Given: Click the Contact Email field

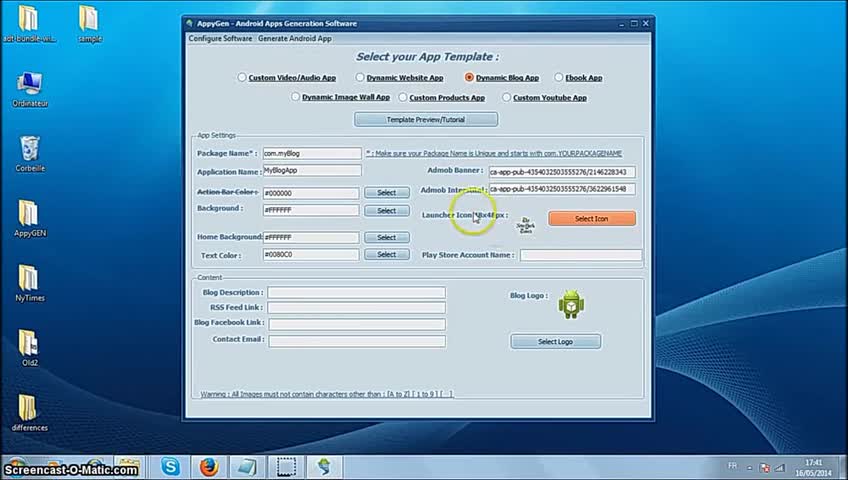Looking at the screenshot, I should pyautogui.click(x=357, y=341).
